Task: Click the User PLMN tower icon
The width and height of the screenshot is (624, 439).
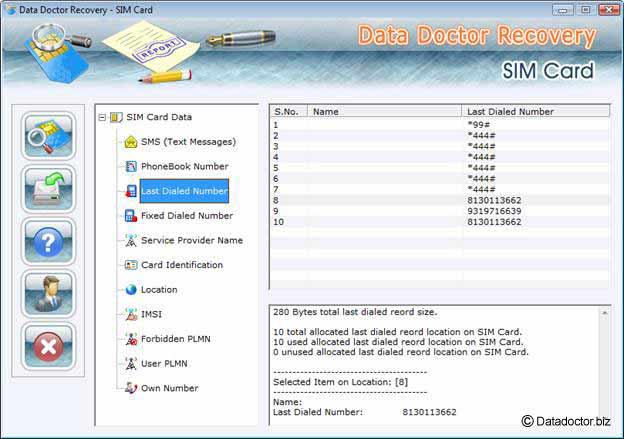Action: [131, 363]
